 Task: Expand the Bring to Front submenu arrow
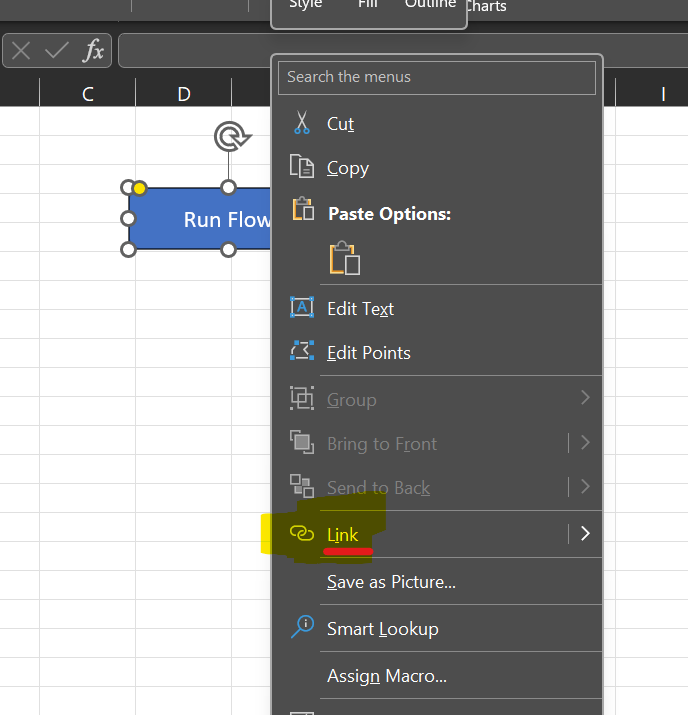click(x=585, y=443)
